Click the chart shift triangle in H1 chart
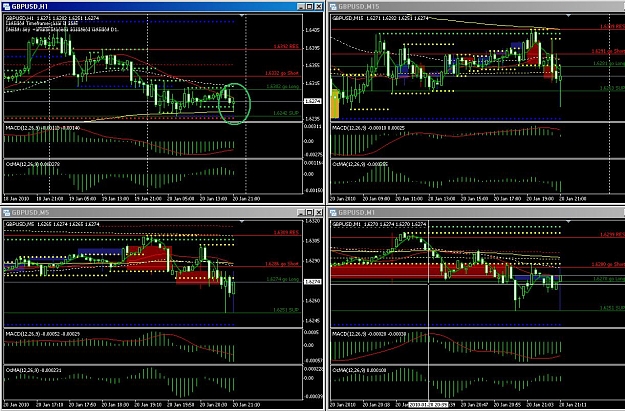Screen dimensions: 625x411 [x=242, y=16]
